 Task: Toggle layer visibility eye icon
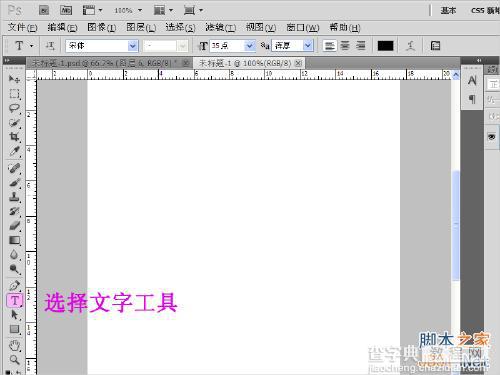[x=491, y=137]
